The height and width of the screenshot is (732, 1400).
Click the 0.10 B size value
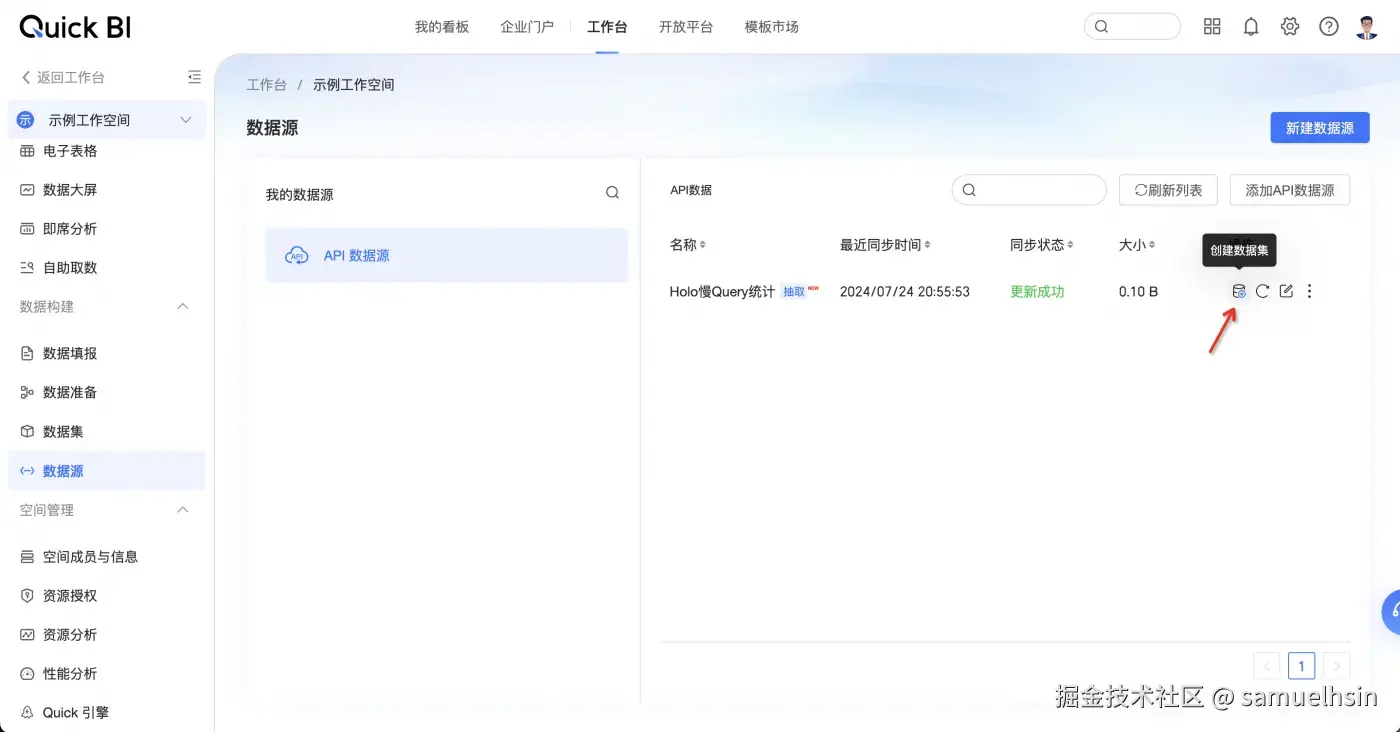1138,292
